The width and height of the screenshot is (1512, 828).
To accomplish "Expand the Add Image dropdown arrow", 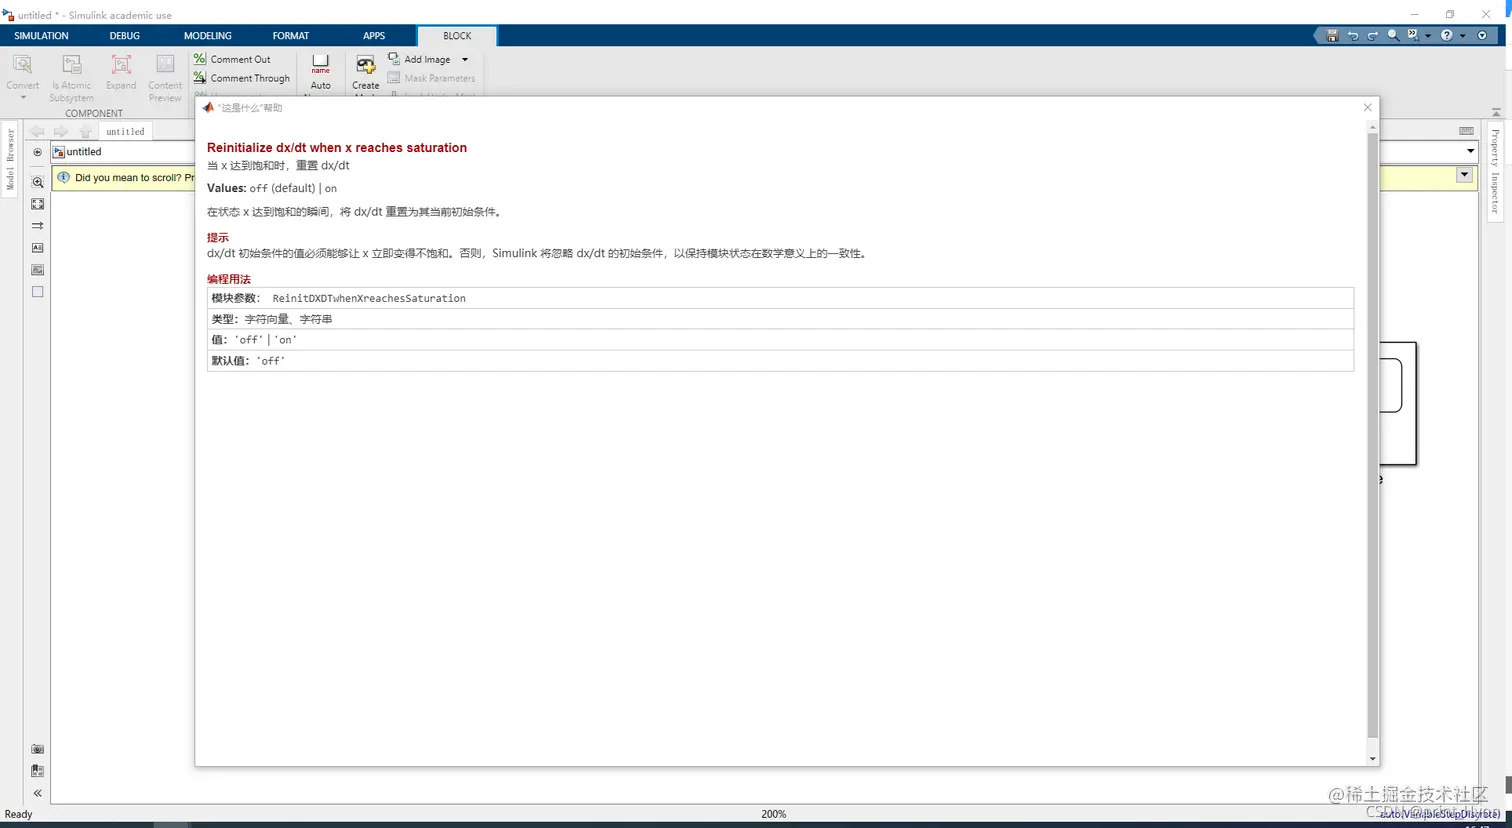I will pos(465,60).
